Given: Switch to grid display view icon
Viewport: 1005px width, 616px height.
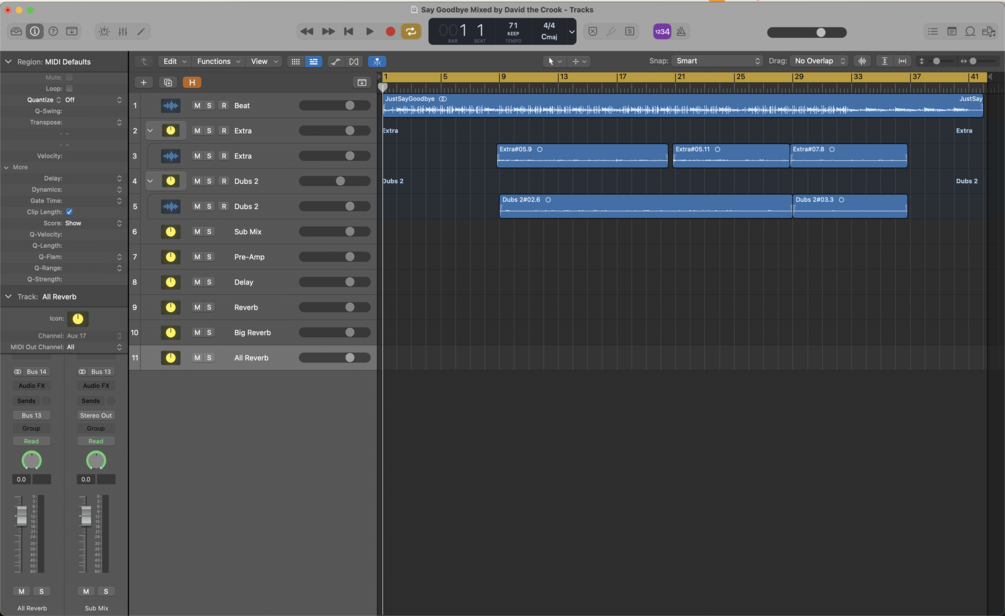Looking at the screenshot, I should pyautogui.click(x=295, y=62).
